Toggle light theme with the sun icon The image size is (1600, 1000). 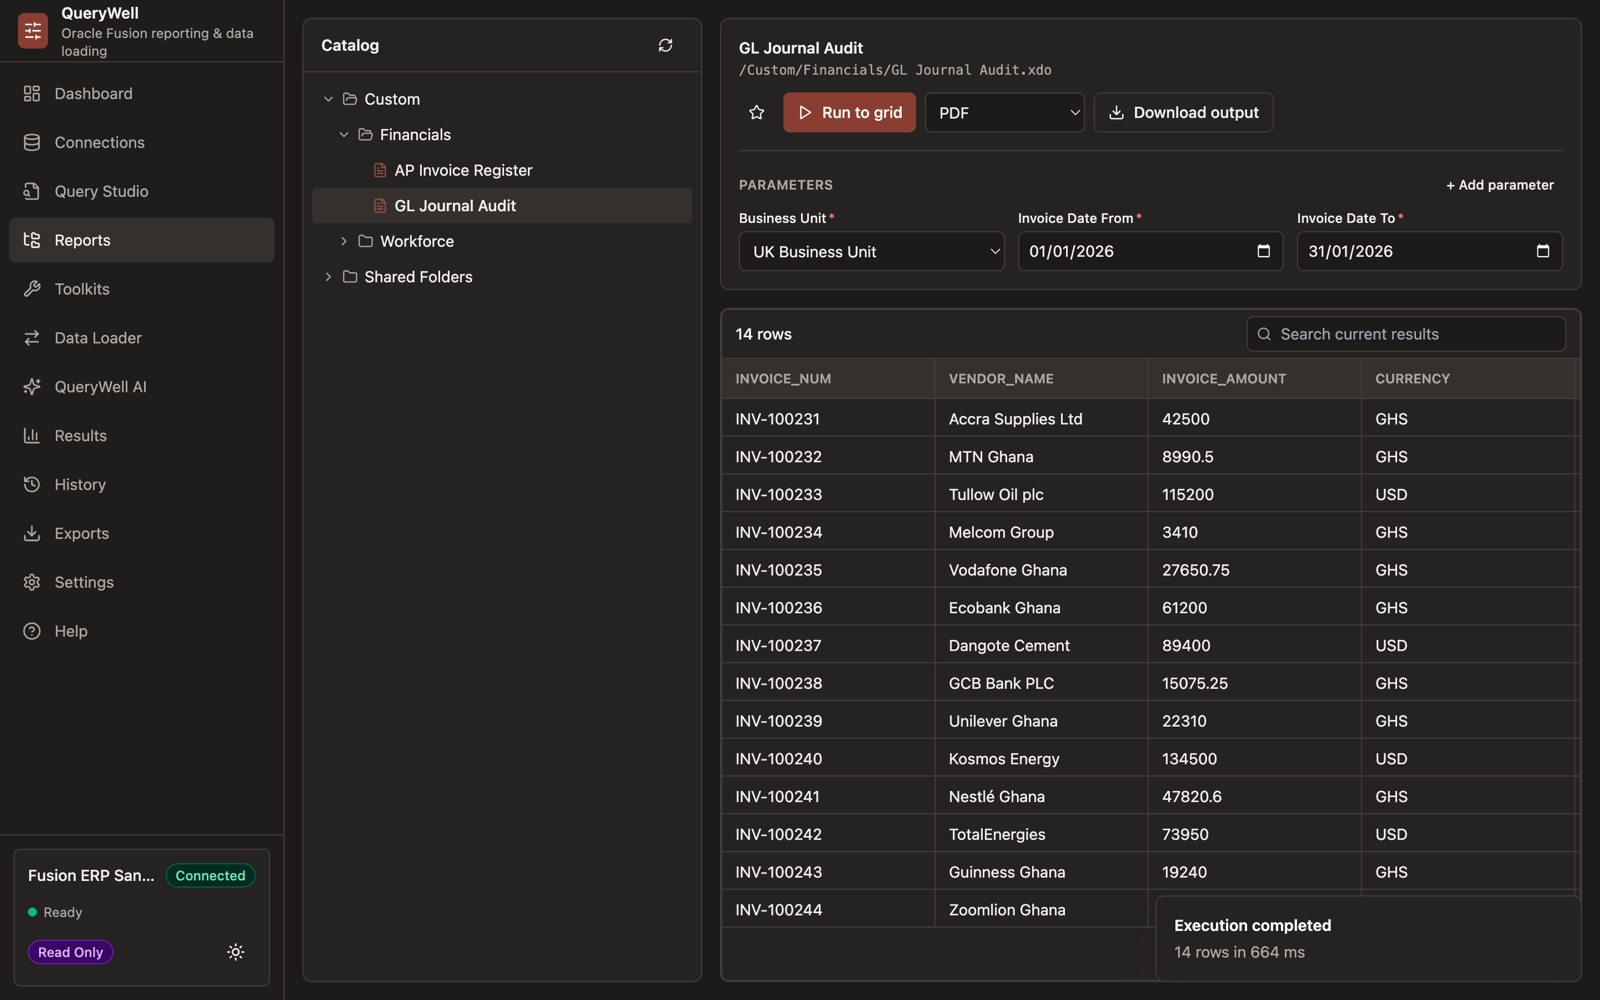[x=236, y=952]
